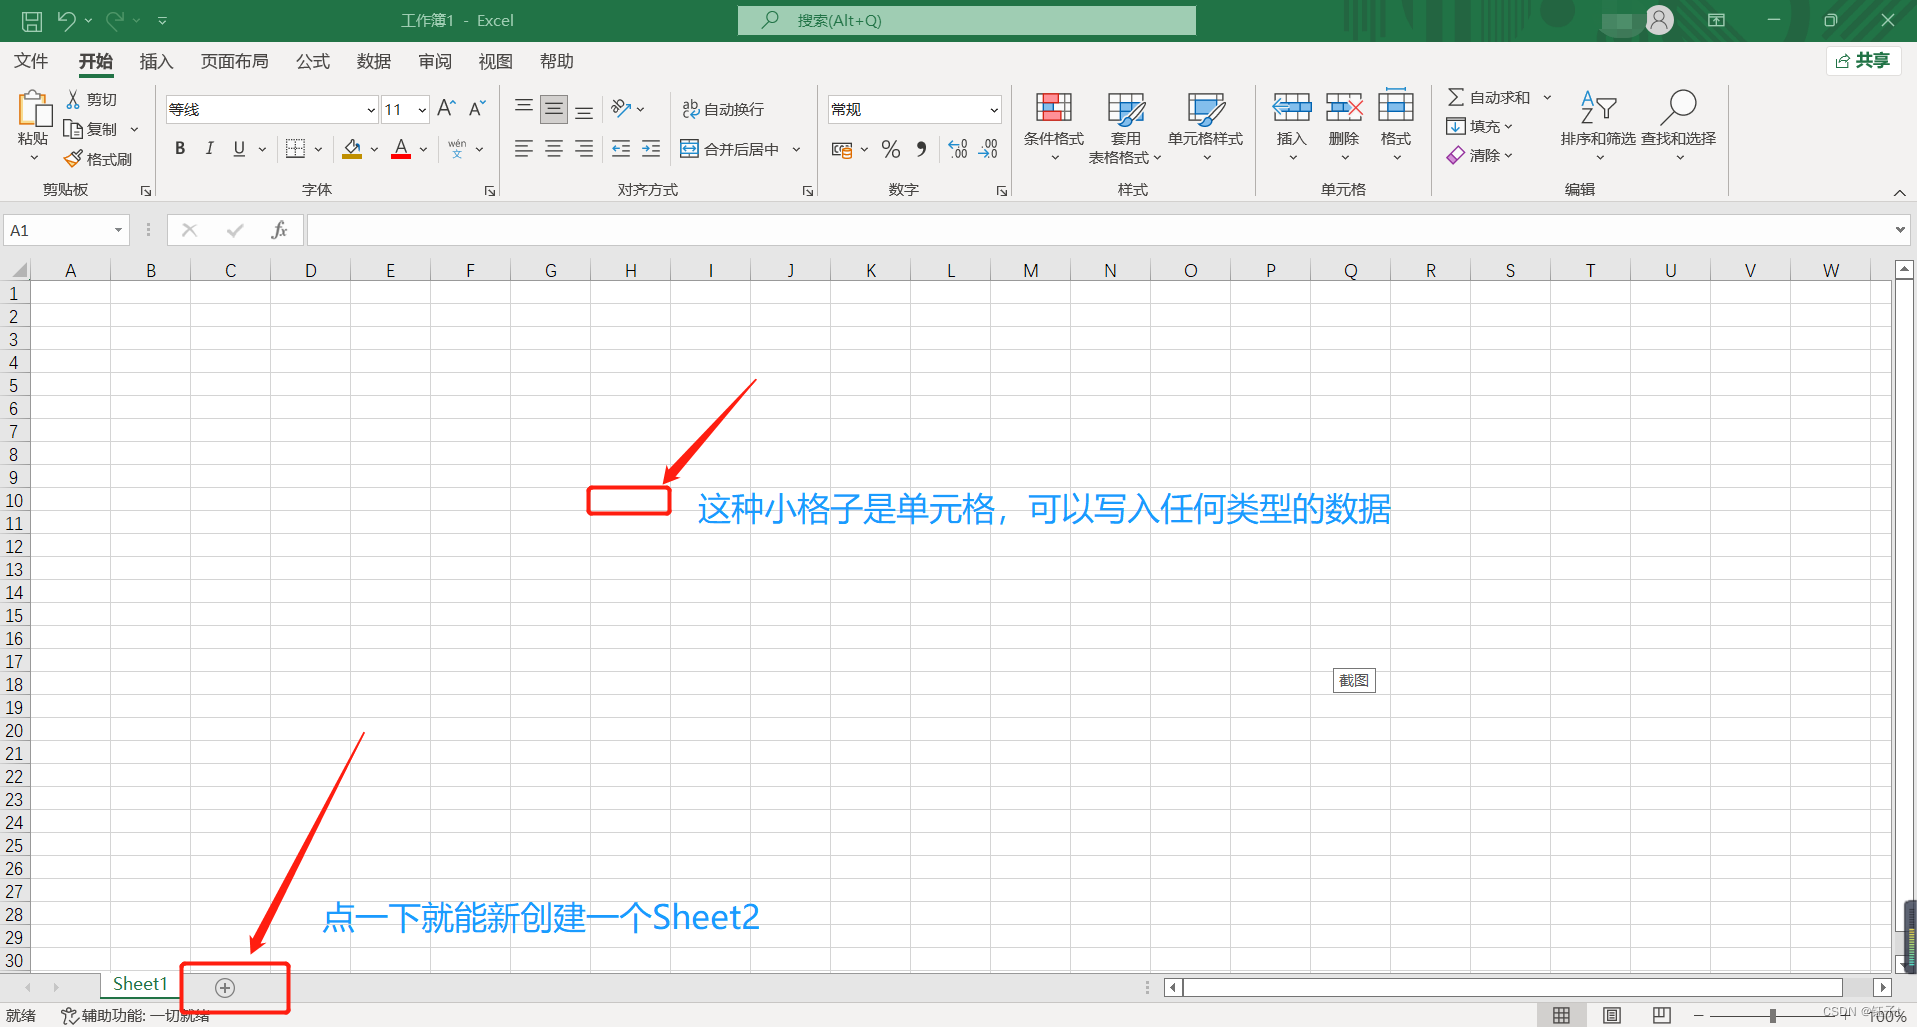Expand the AutoSum dropdown arrow
Viewport: 1917px width, 1027px height.
click(1547, 97)
